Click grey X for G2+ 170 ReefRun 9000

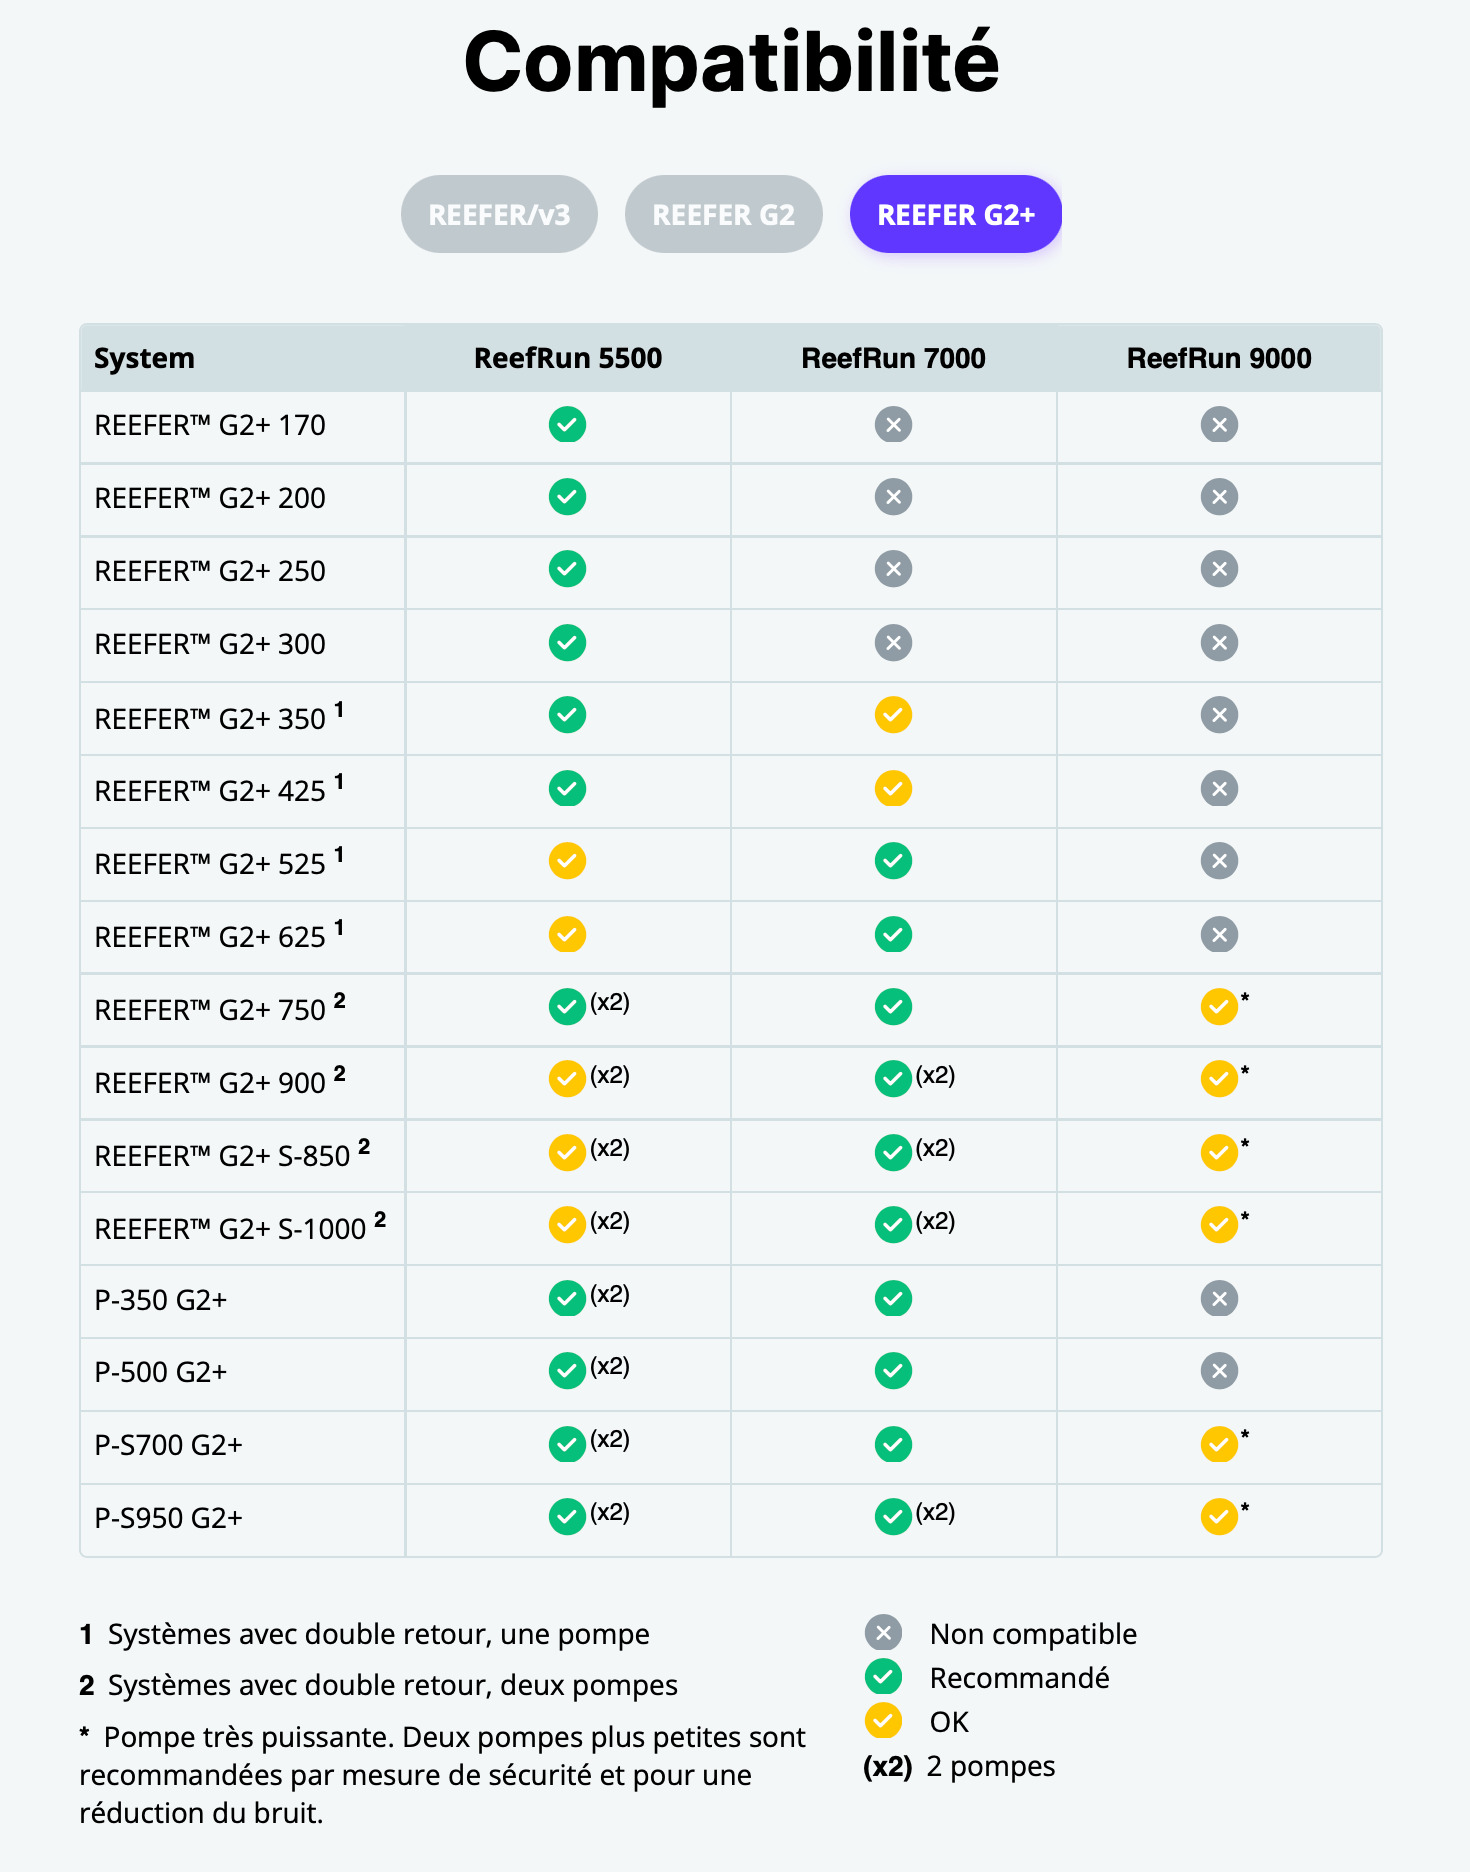1219,425
